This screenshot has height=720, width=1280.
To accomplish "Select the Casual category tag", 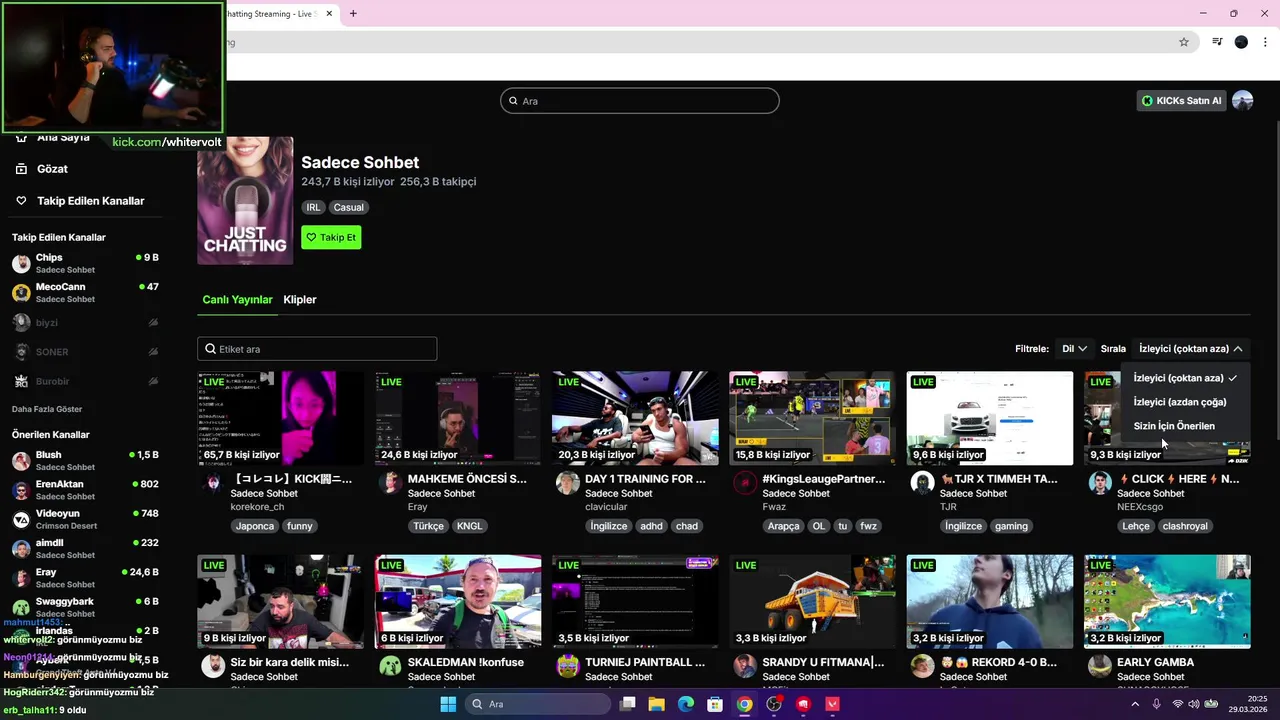I will point(349,208).
